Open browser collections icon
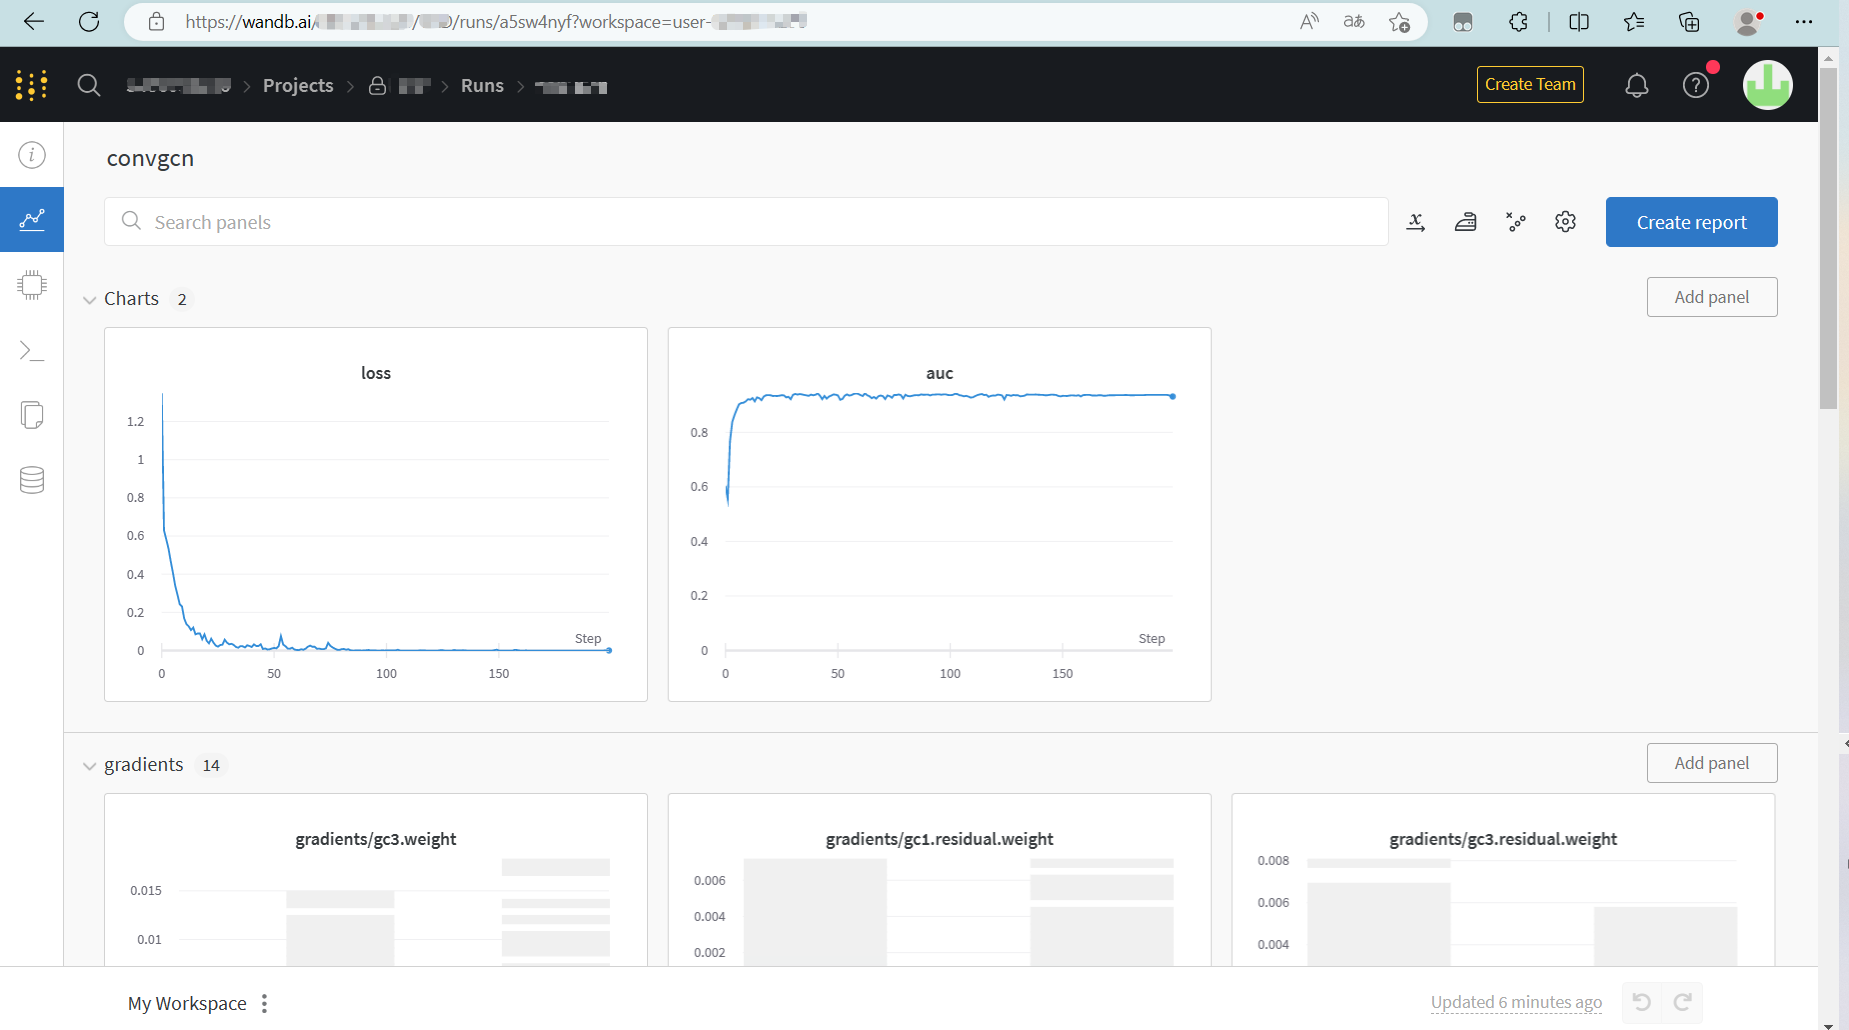Image resolution: width=1849 pixels, height=1030 pixels. tap(1689, 22)
